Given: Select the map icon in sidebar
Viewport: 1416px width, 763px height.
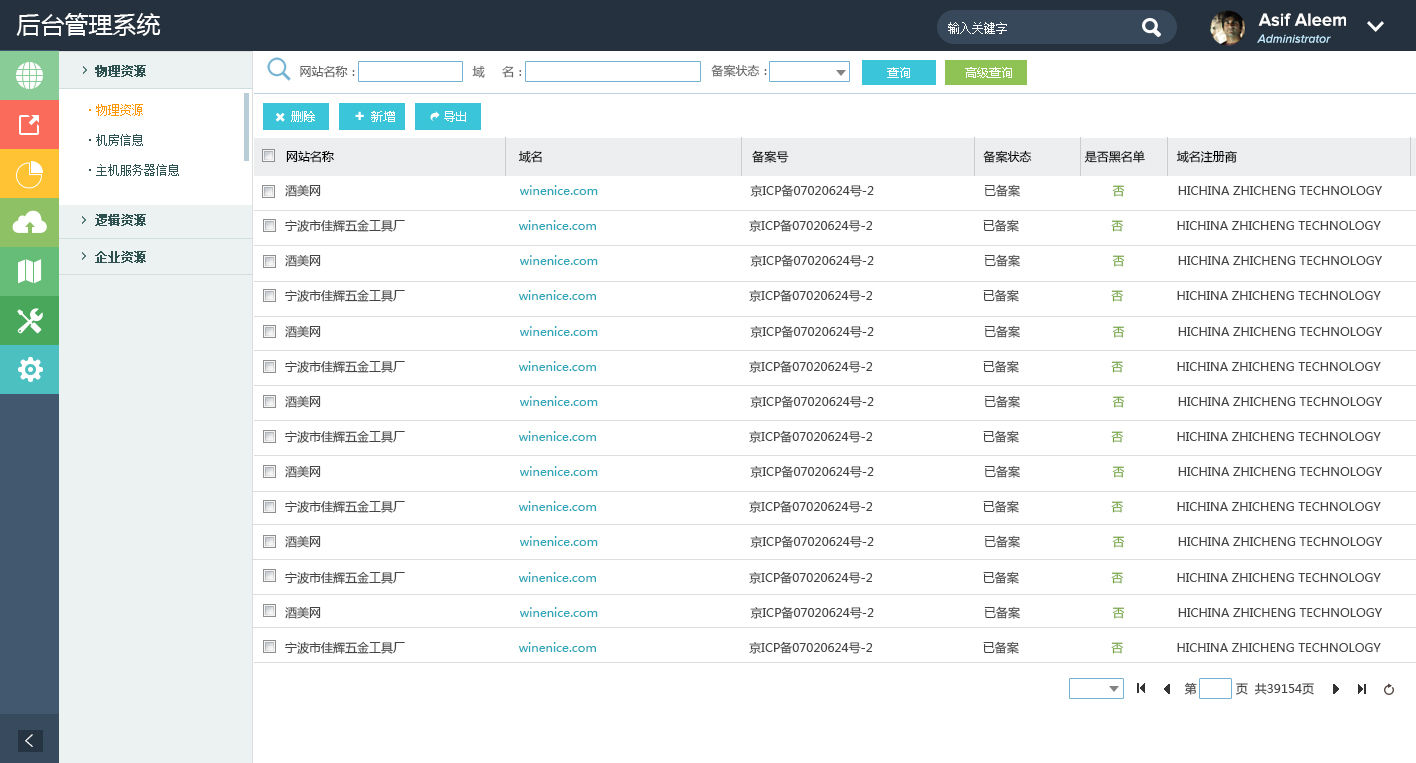Looking at the screenshot, I should pyautogui.click(x=29, y=271).
